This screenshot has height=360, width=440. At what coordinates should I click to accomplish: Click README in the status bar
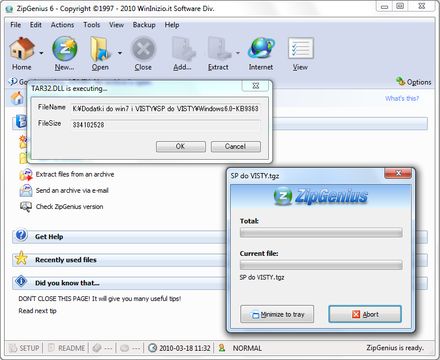(67, 348)
